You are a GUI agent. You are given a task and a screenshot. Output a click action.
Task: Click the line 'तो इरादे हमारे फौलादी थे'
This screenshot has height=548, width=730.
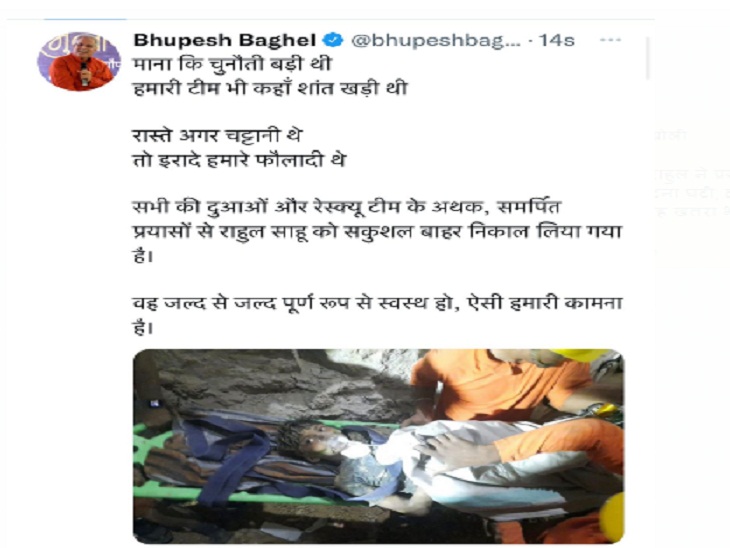pyautogui.click(x=239, y=160)
